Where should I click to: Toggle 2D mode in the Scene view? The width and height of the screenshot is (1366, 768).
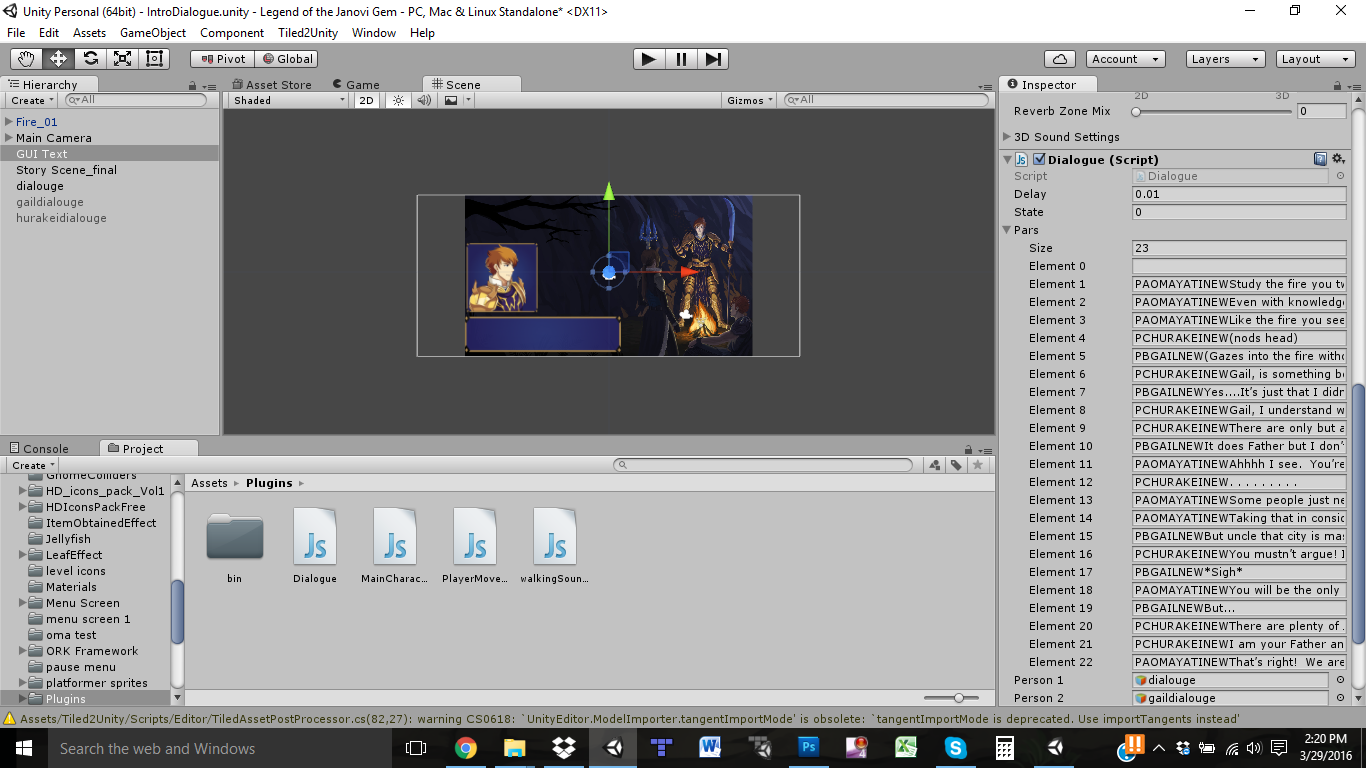tap(367, 100)
